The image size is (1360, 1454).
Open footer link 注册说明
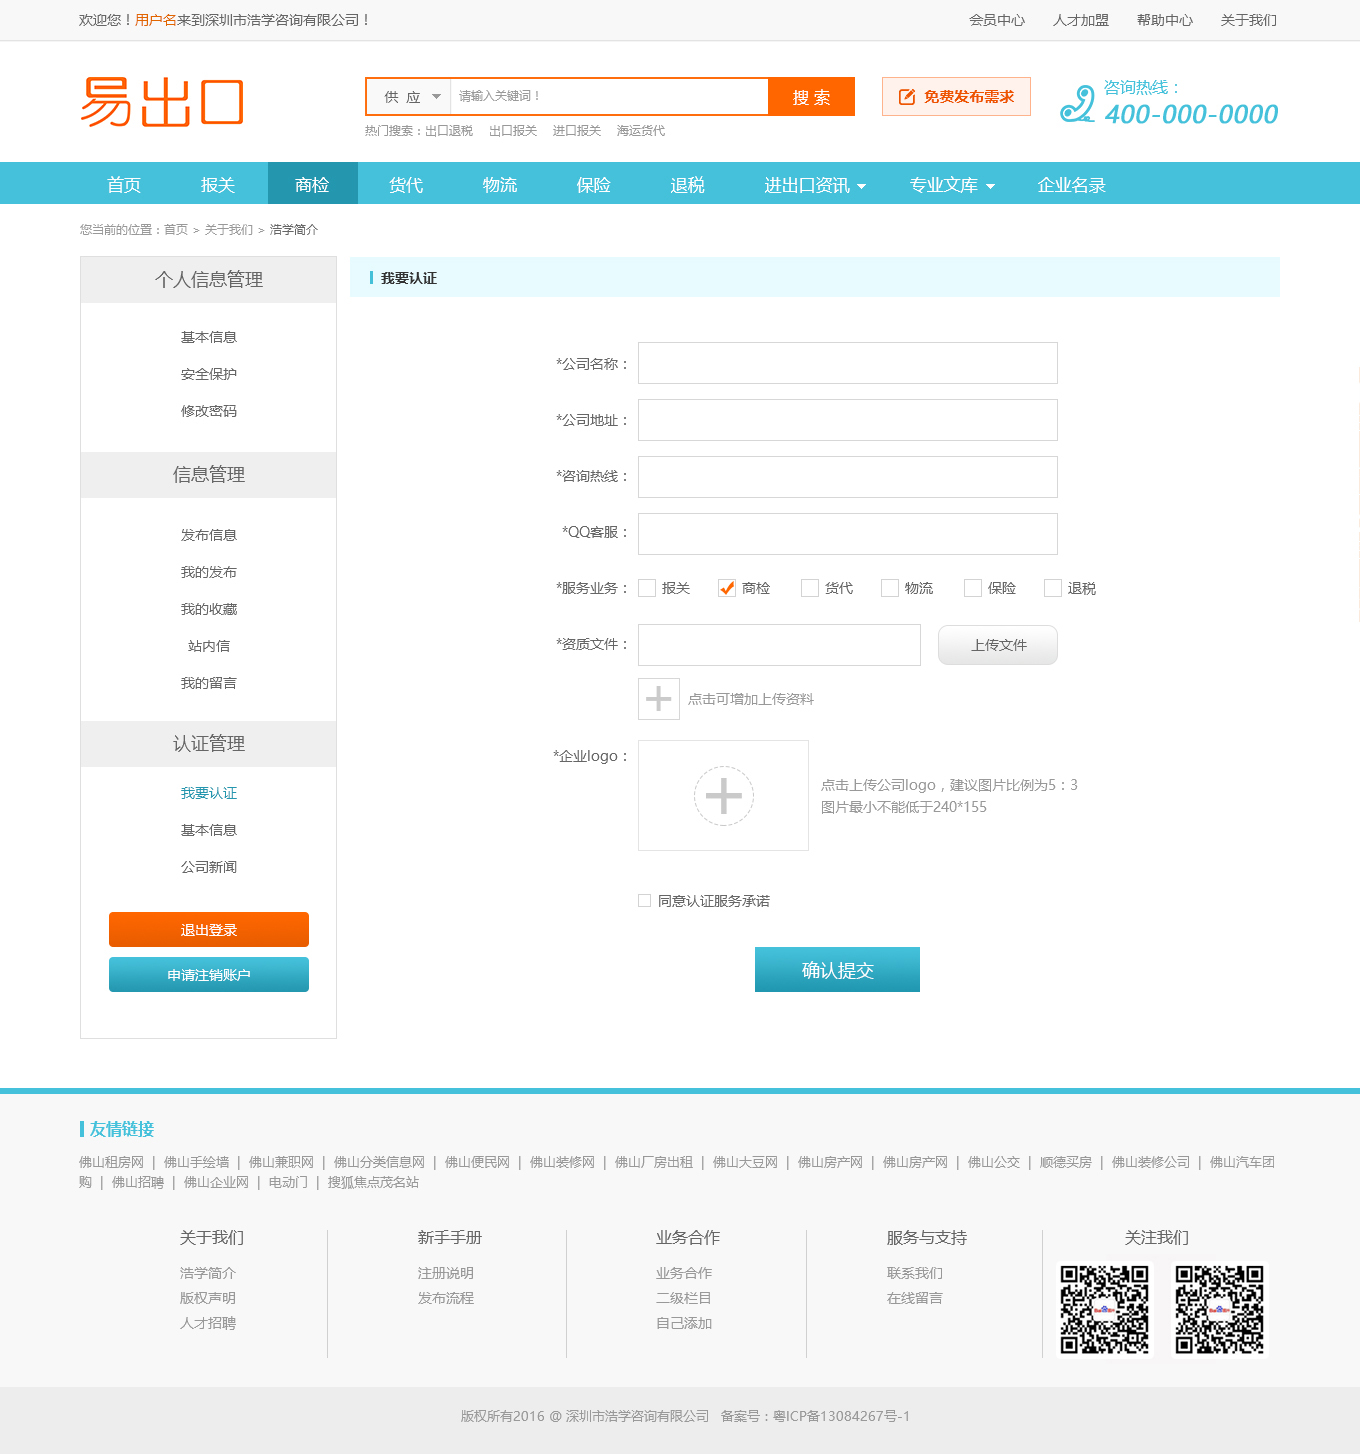pos(446,1273)
